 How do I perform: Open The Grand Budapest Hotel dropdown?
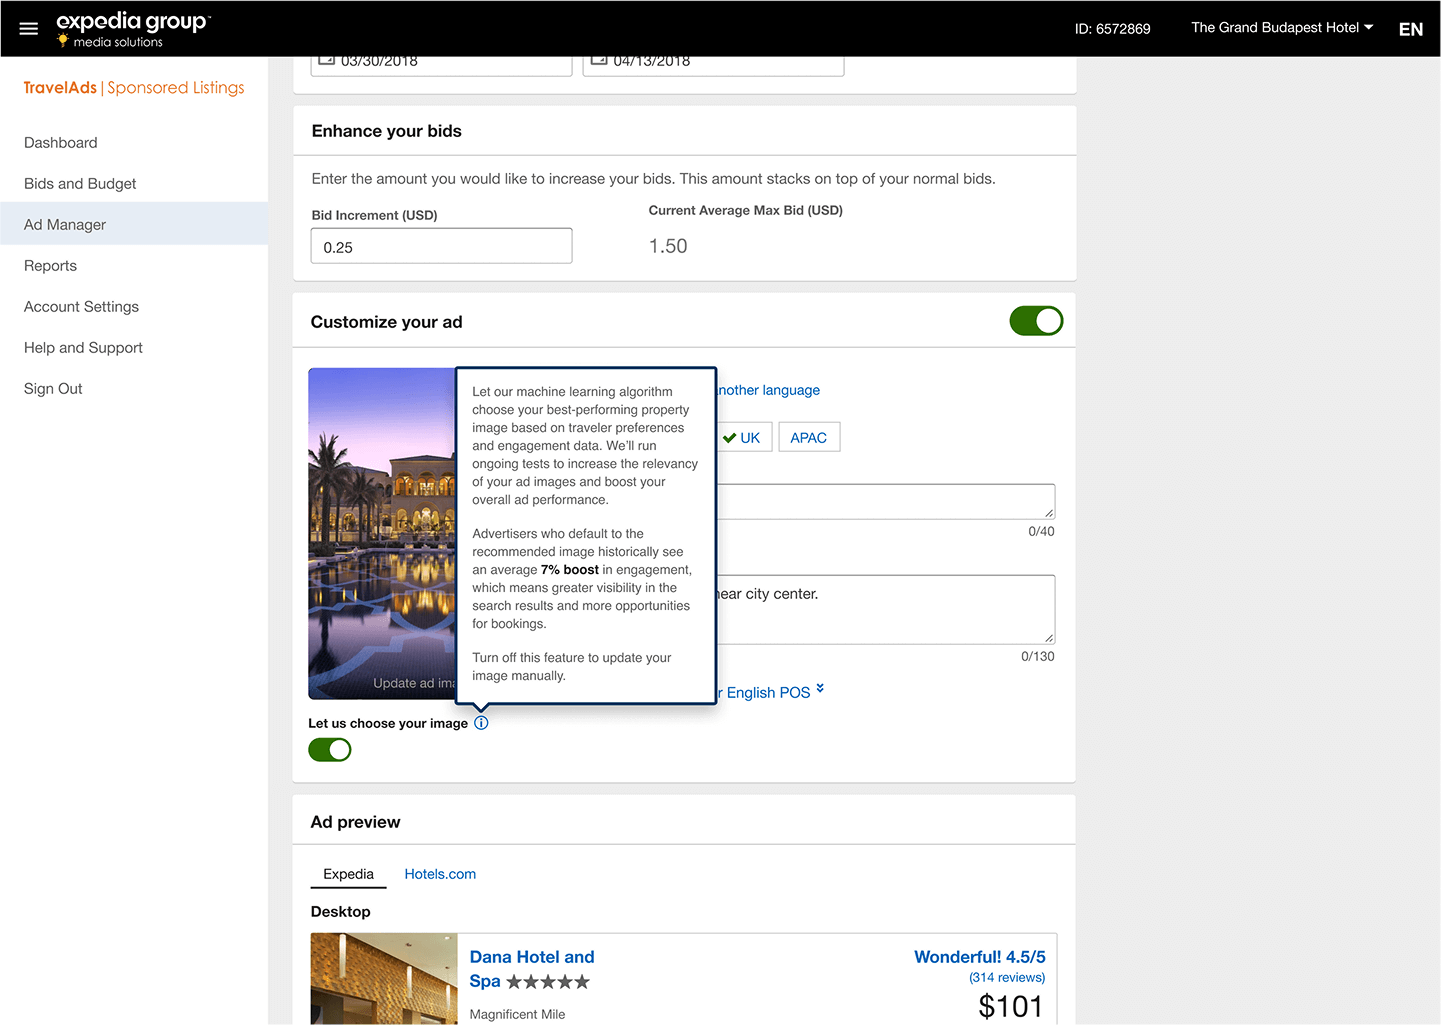point(1281,28)
